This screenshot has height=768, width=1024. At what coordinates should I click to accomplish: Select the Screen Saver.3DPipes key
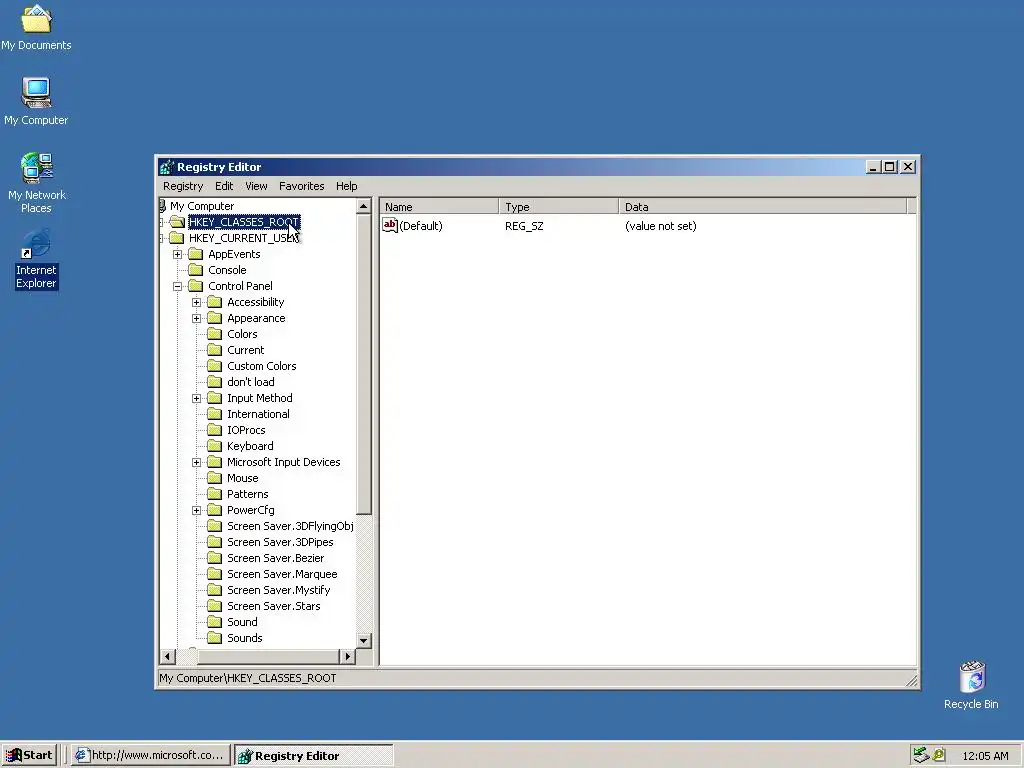(x=280, y=542)
